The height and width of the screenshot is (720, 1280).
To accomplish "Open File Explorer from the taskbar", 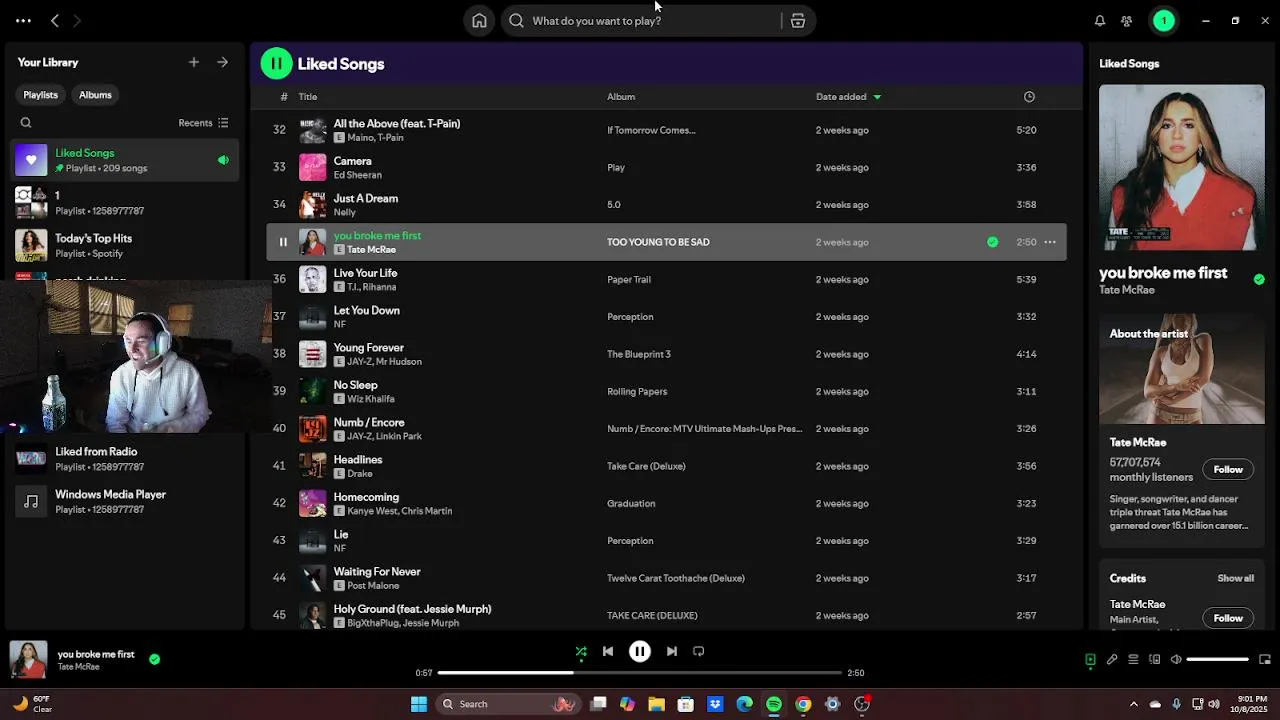I will point(656,704).
